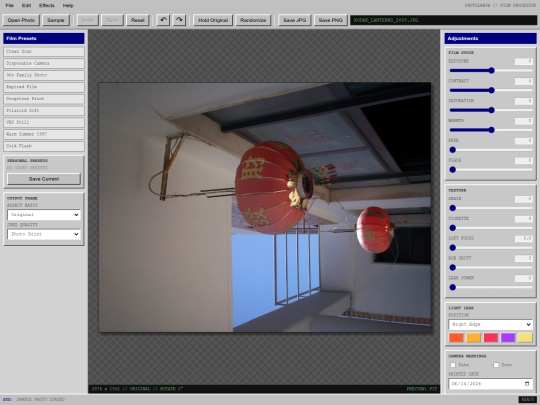
Task: Click the 'SAMPLE PHOTO LOADED' status message
Action: point(41,399)
